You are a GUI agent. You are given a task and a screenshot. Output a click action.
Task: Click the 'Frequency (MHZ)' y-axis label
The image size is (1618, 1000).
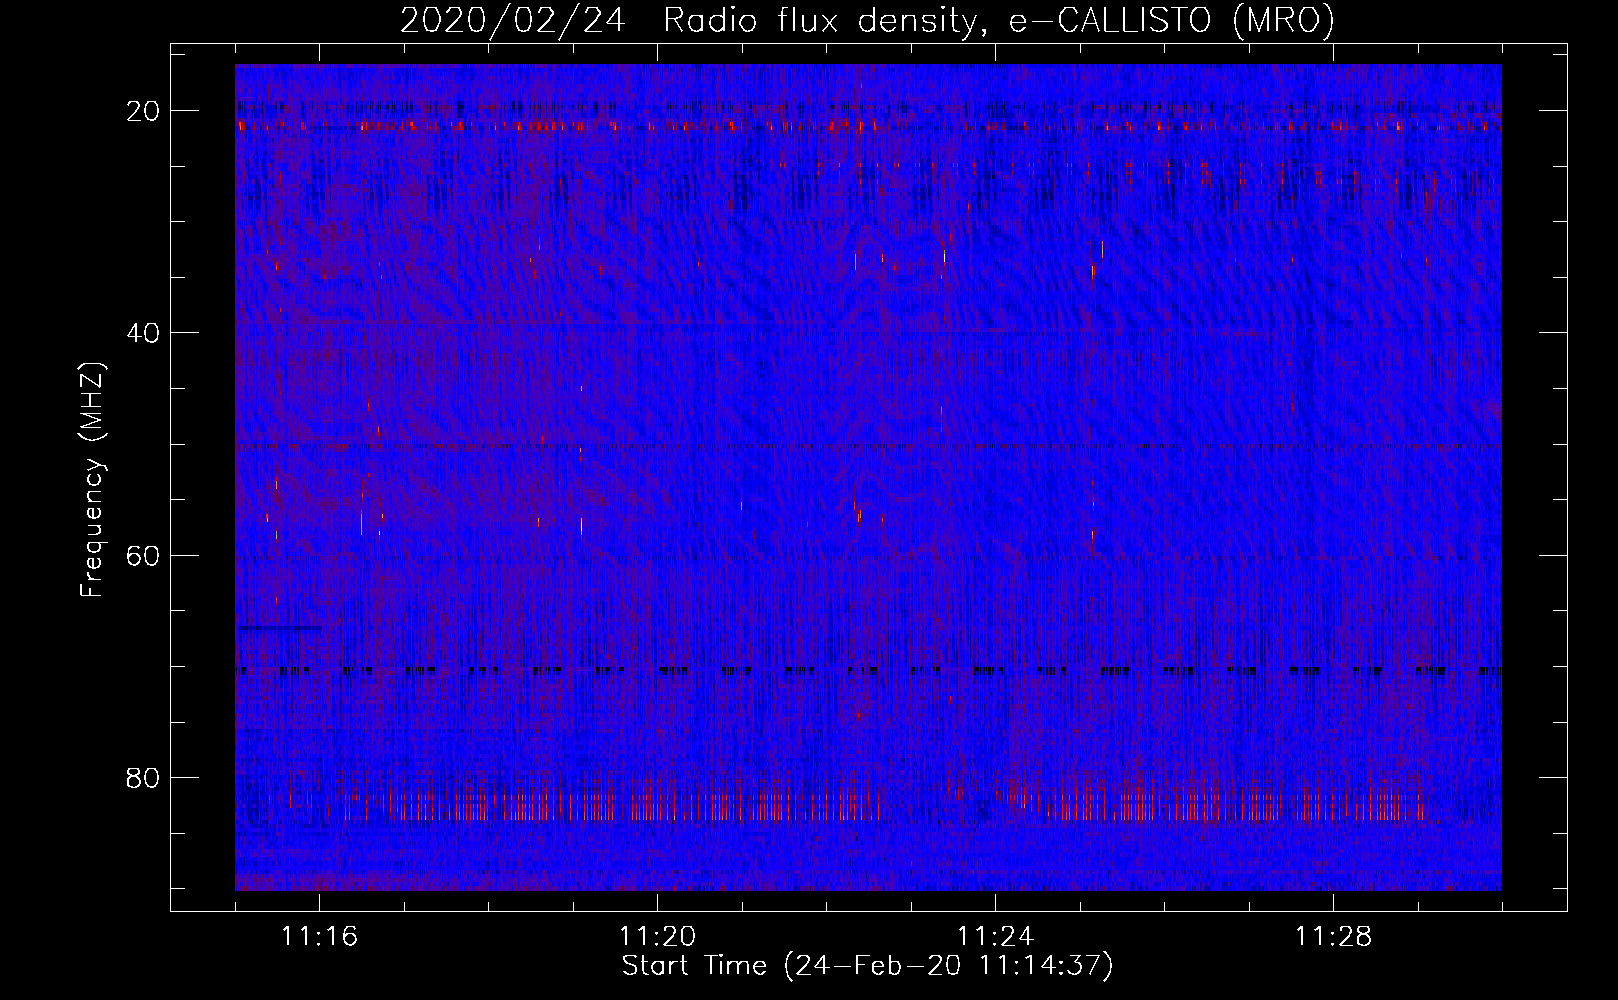coord(92,479)
